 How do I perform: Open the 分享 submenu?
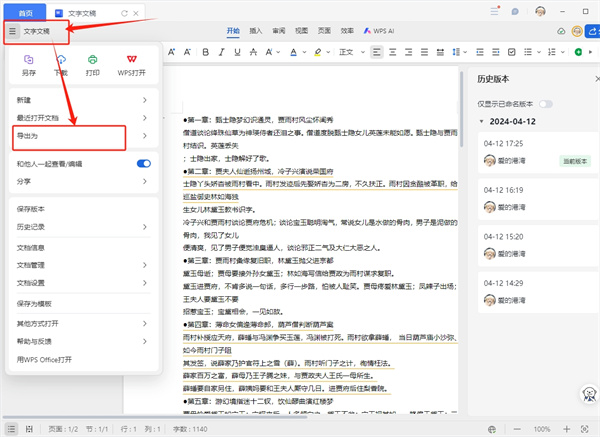pos(82,181)
